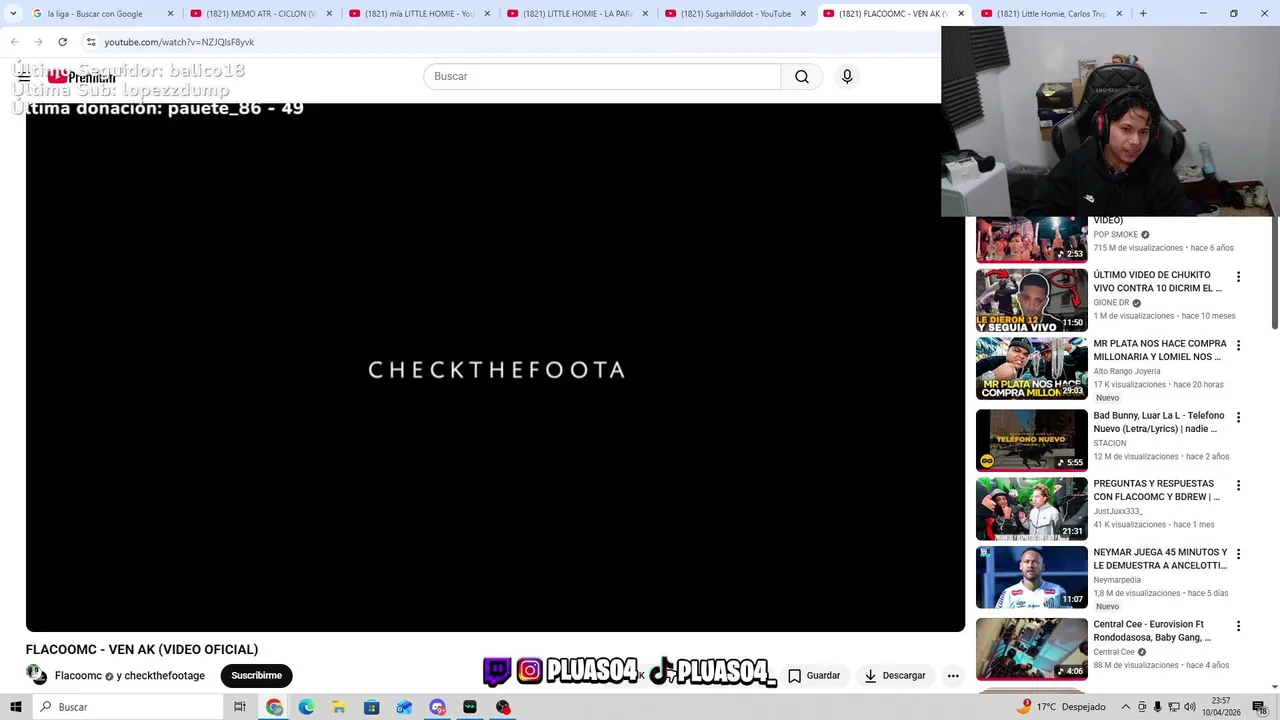
Task: Click the YouTube search input field
Action: pos(602,77)
